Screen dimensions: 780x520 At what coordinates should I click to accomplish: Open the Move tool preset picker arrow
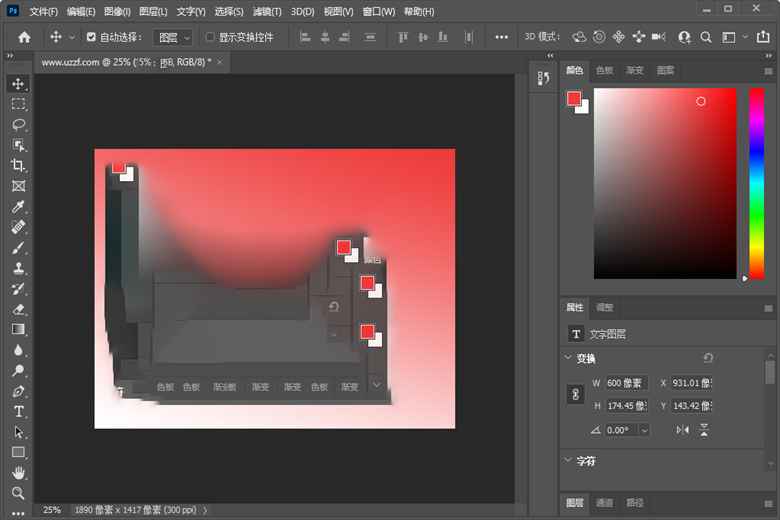(x=72, y=37)
